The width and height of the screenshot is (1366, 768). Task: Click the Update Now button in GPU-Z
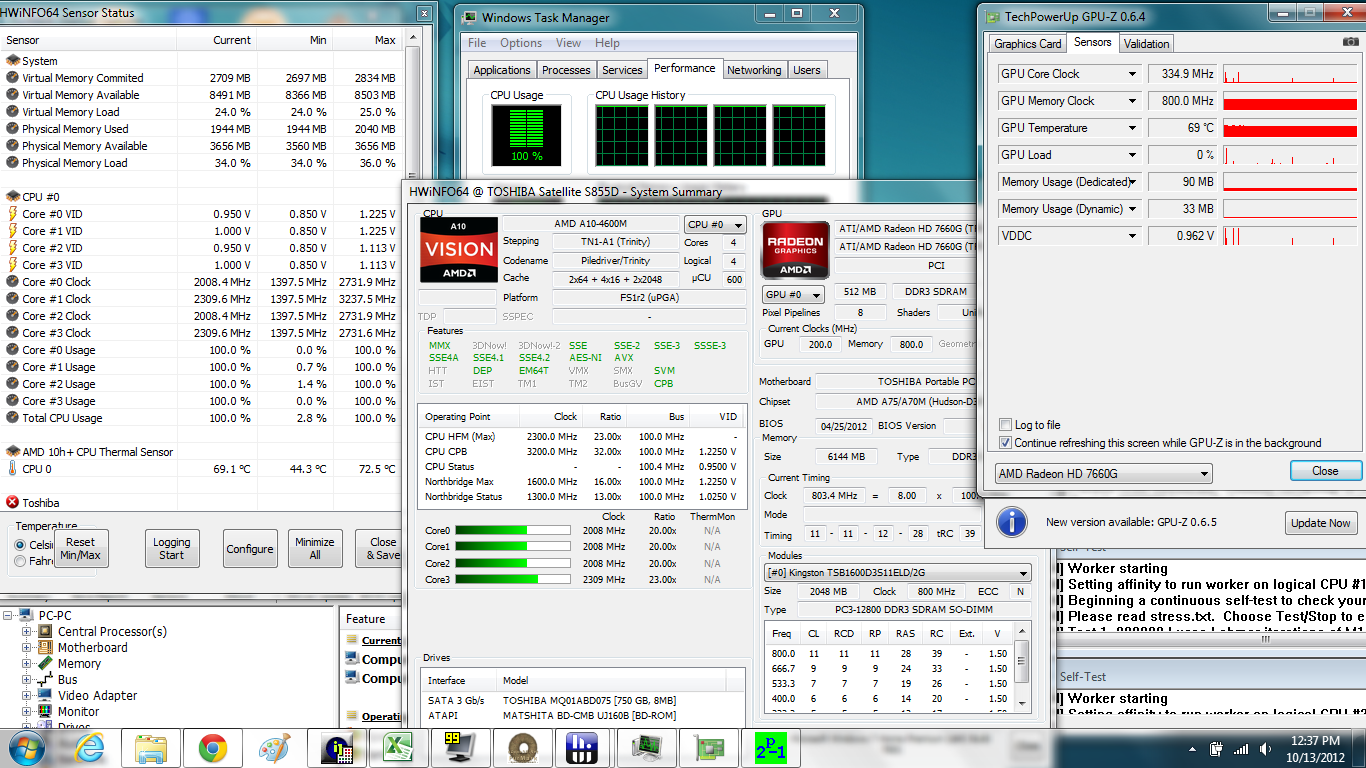1320,523
